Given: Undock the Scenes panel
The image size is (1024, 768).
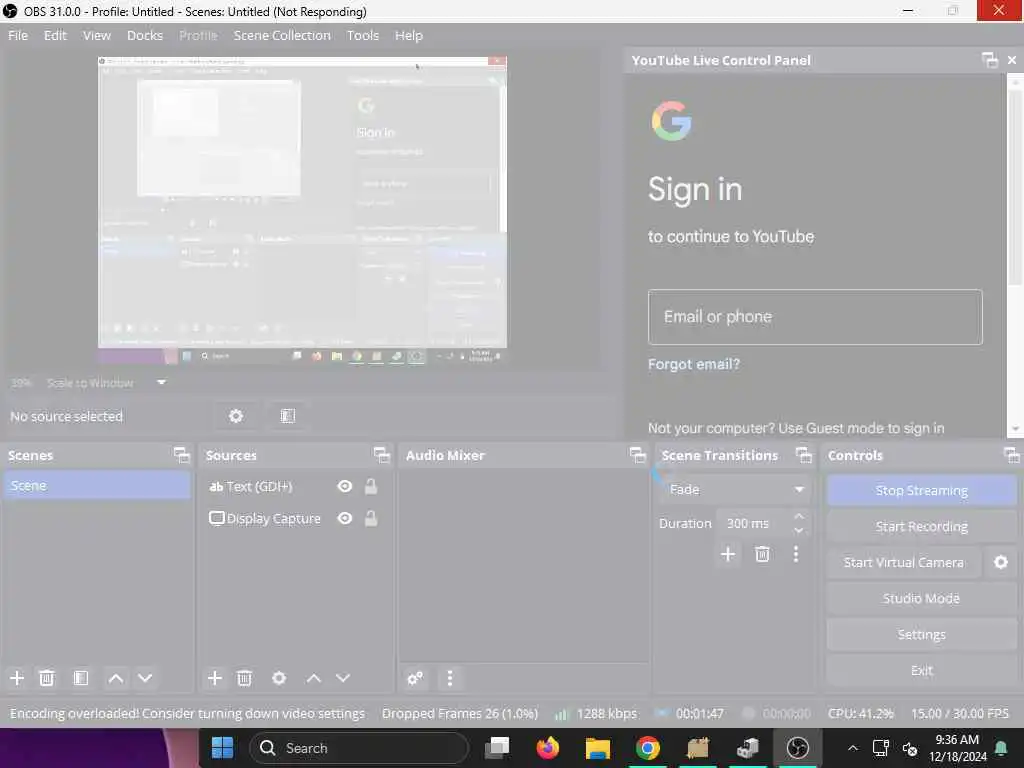Looking at the screenshot, I should (x=182, y=455).
